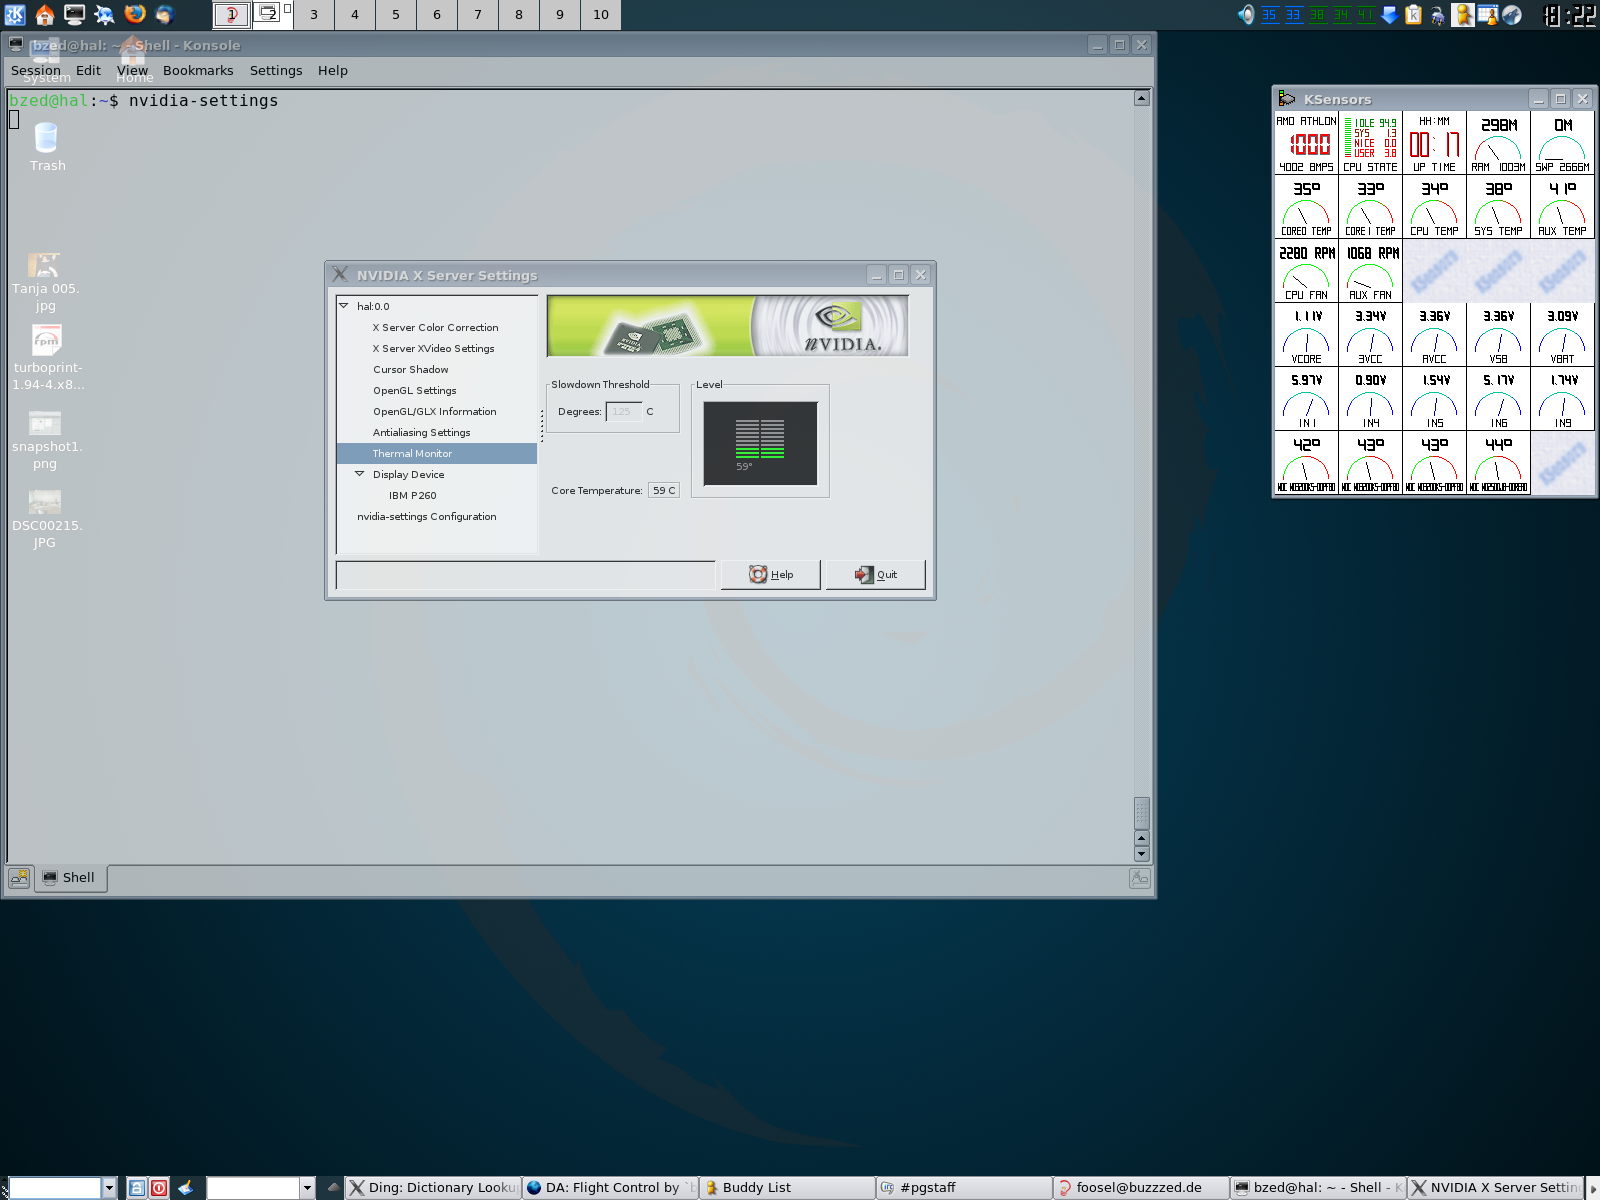Open the first bottom-panel combo box dropdown
Viewport: 1600px width, 1200px height.
tap(110, 1187)
